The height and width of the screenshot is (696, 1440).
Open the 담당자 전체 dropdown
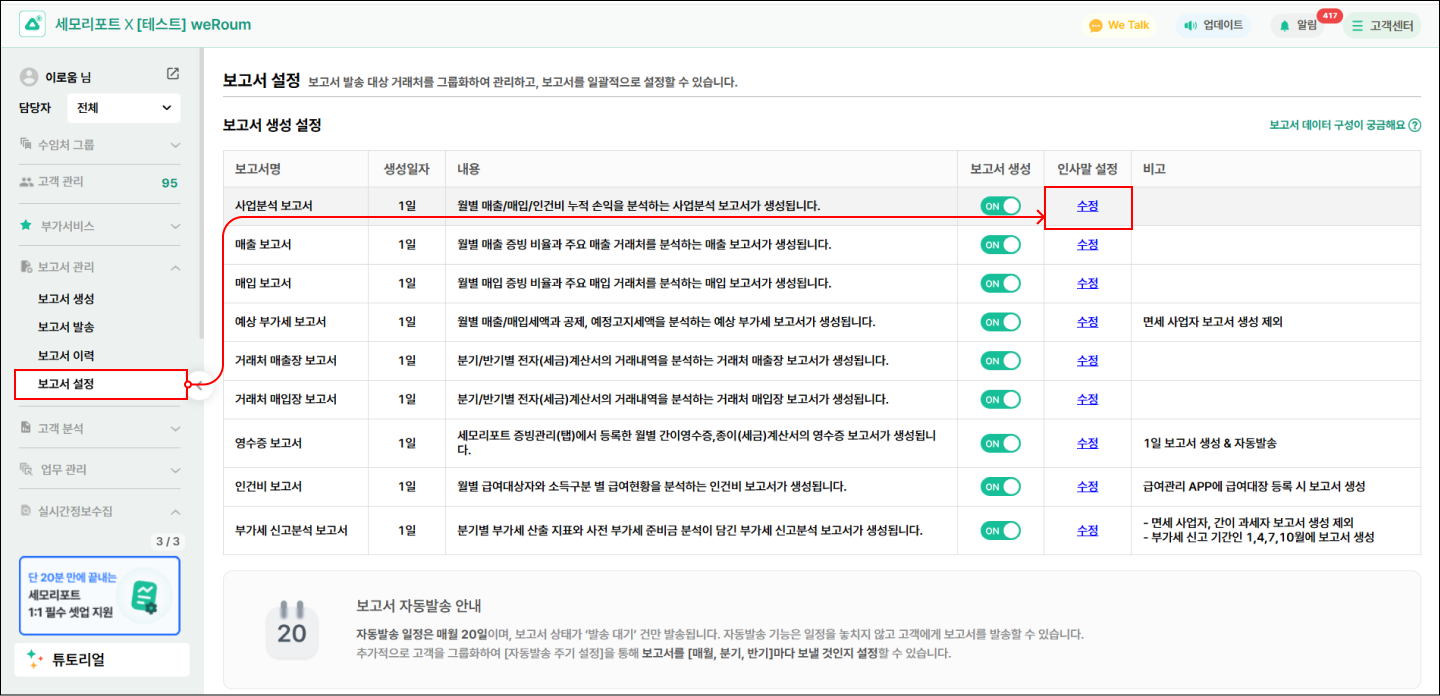(124, 108)
